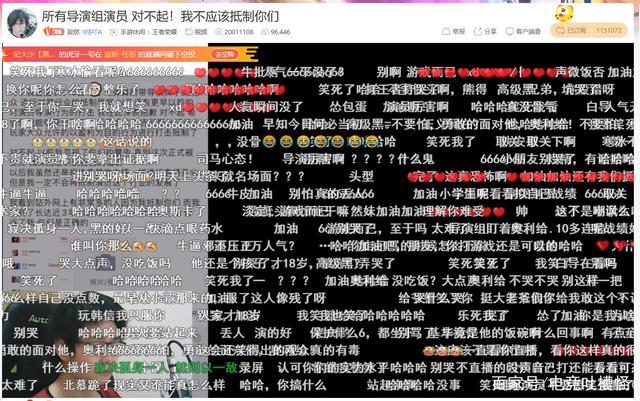Image resolution: width=640 pixels, height=401 pixels.
Task: Open the 王者荣耀 game category link
Action: (x=167, y=32)
